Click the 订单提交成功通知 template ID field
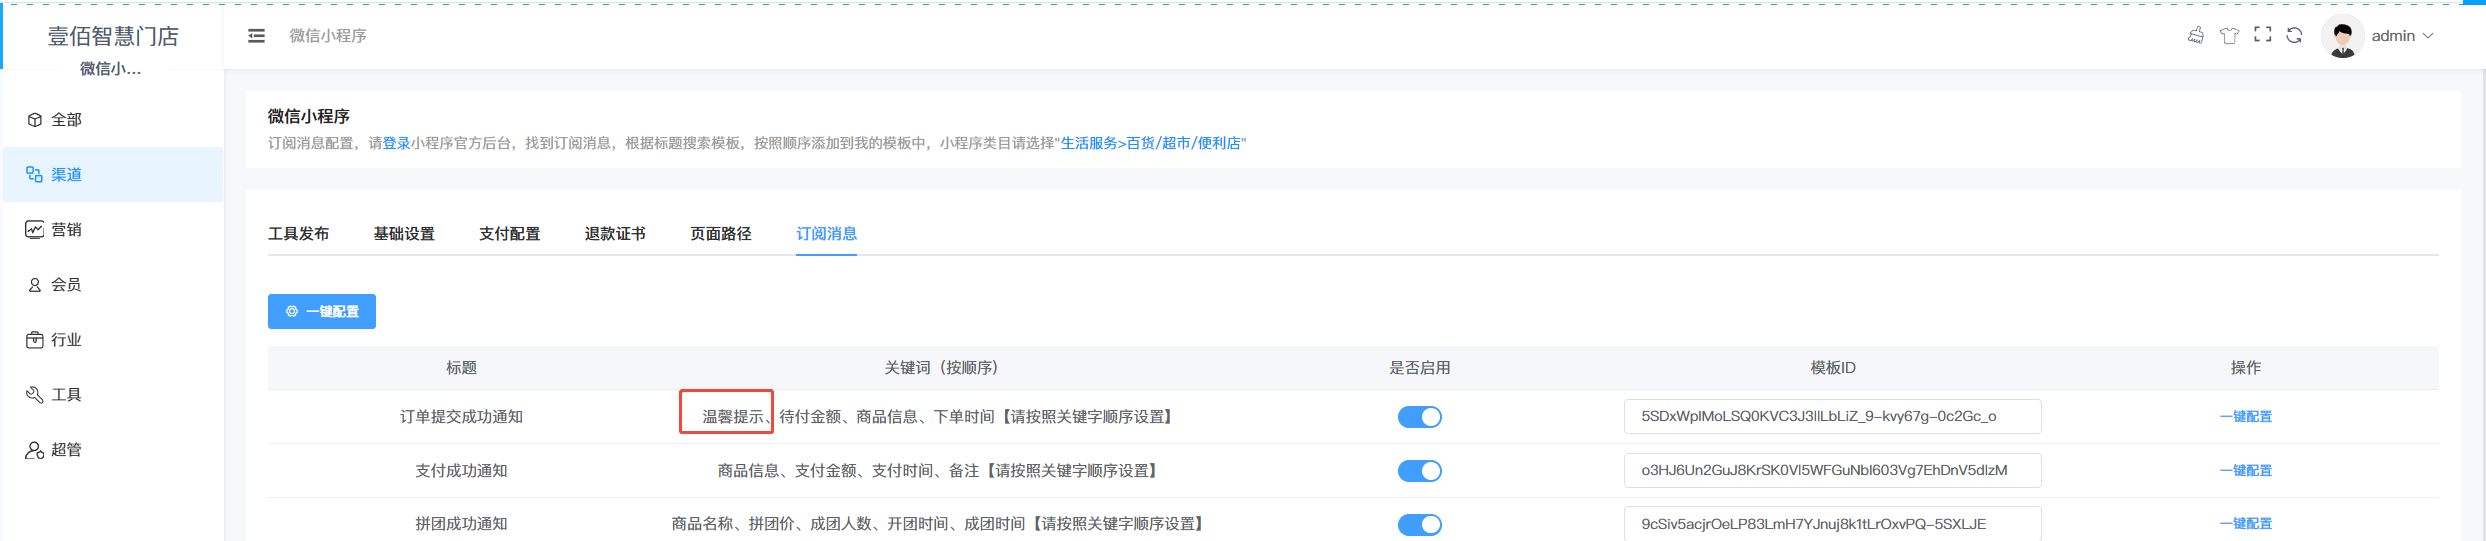The height and width of the screenshot is (541, 2486). [1832, 417]
